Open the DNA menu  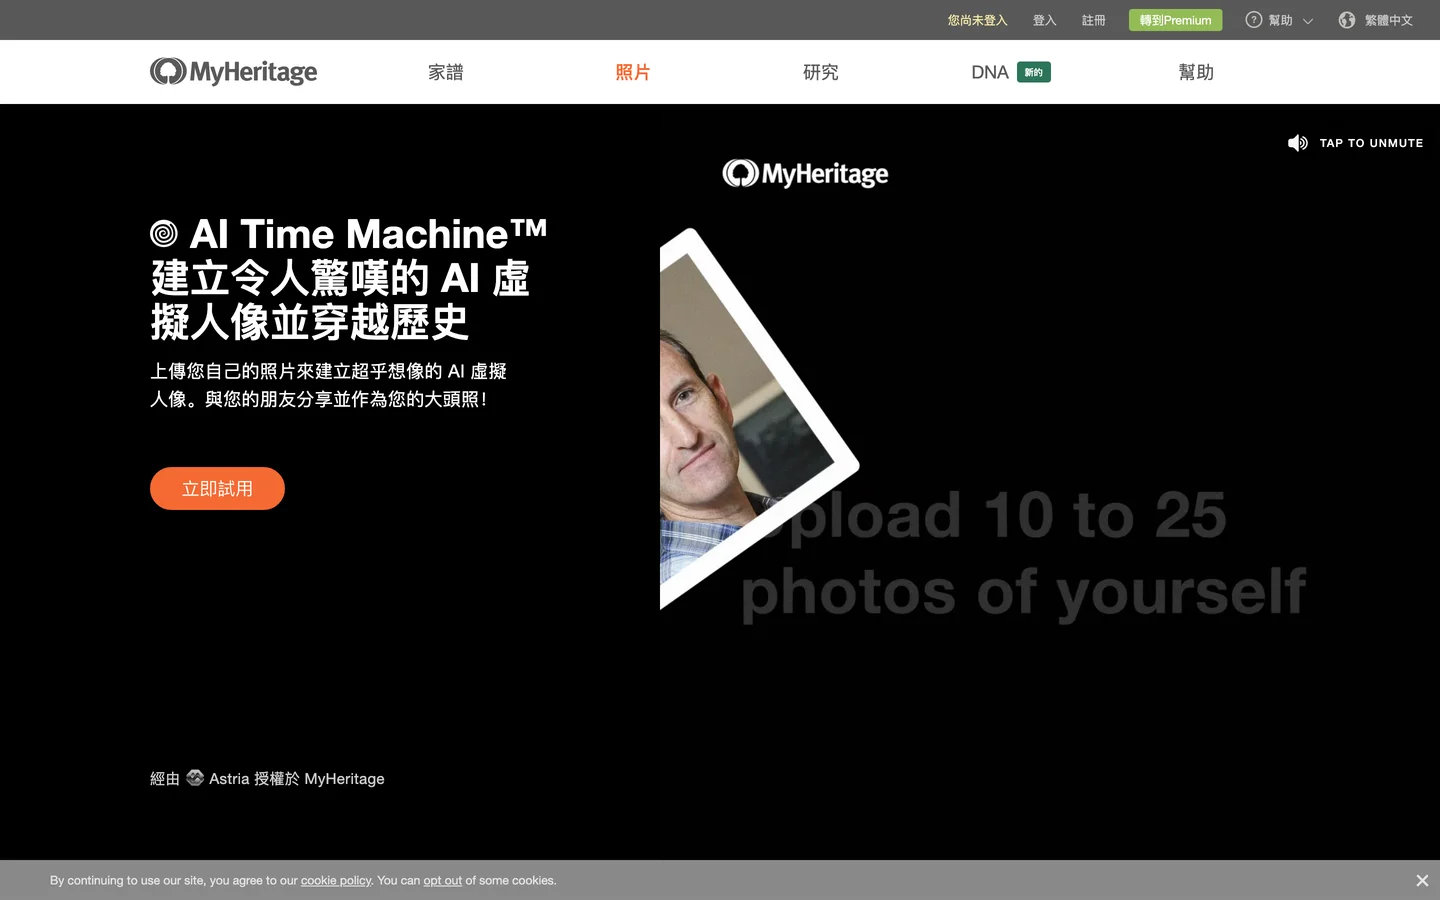[990, 72]
